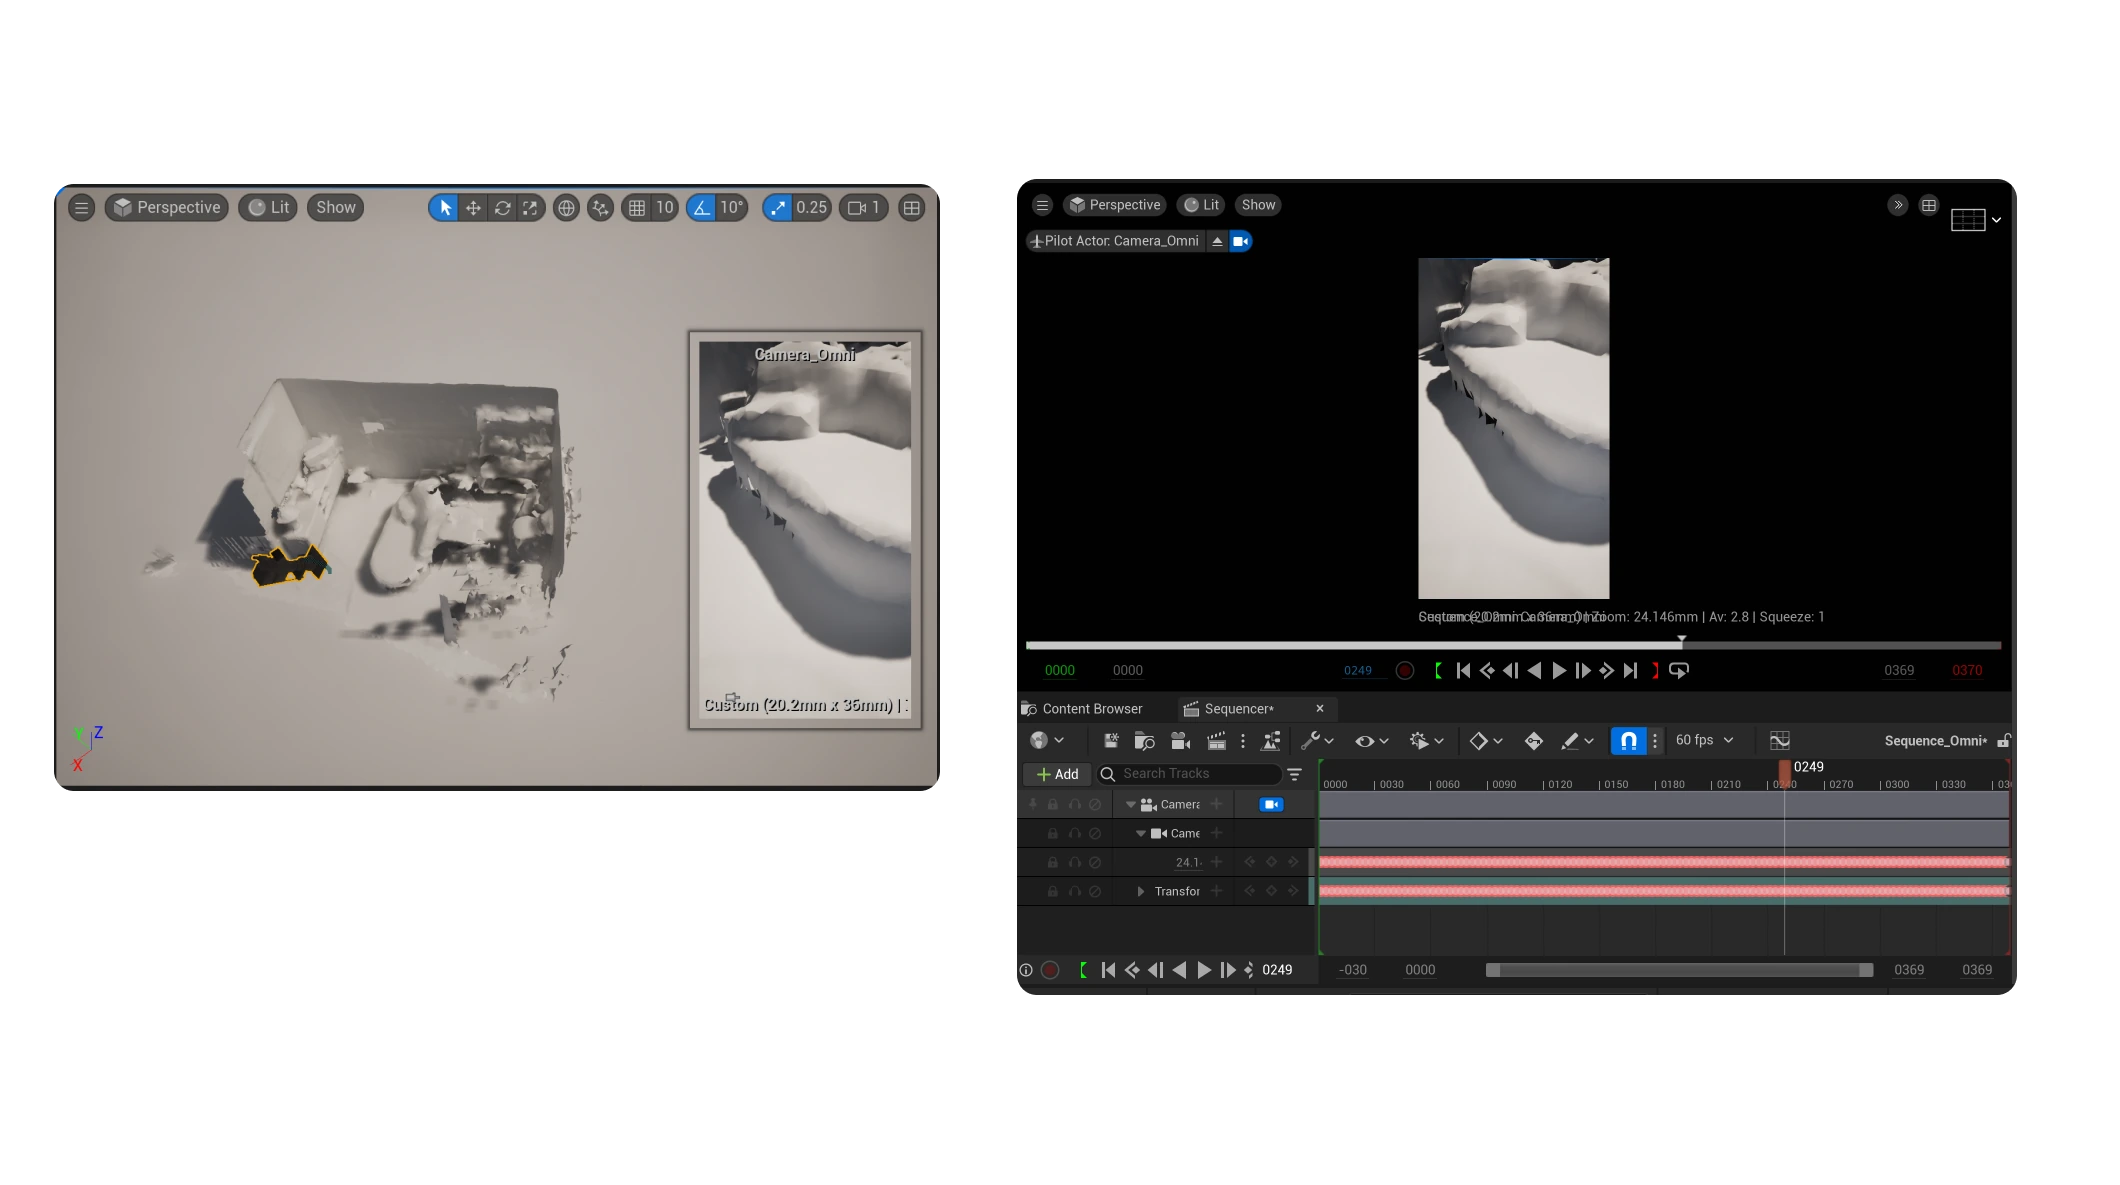Toggle exact camera view for pilot actor
The width and height of the screenshot is (2120, 1185).
click(x=1240, y=241)
